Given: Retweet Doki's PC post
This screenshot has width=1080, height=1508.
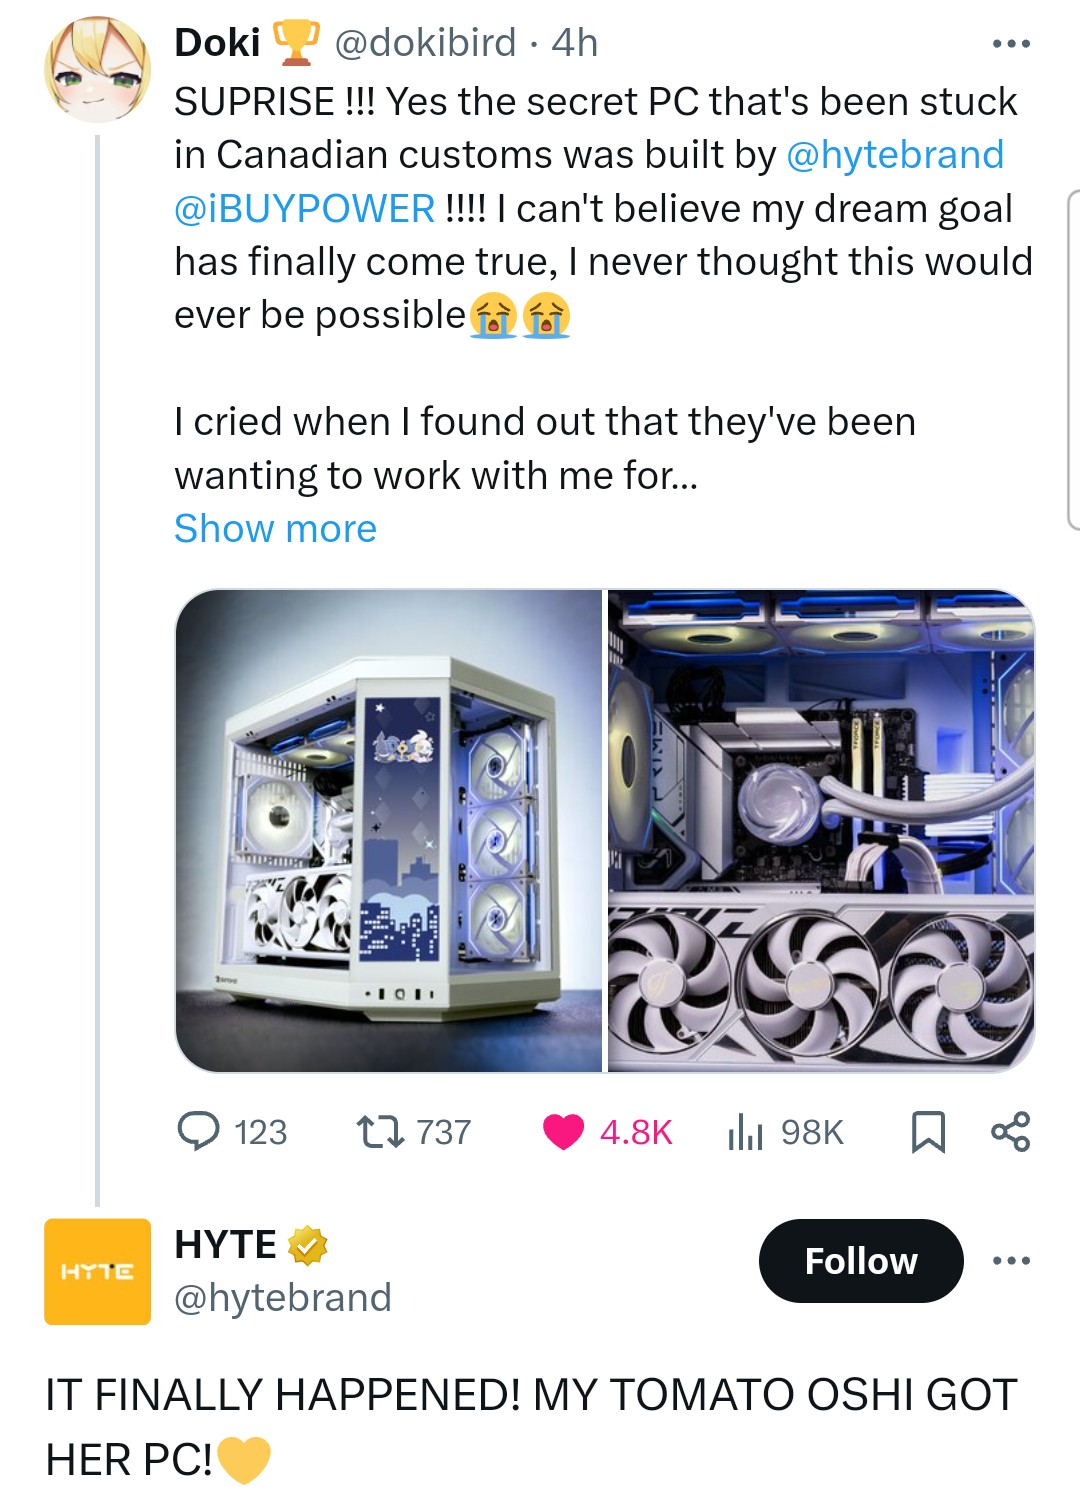Looking at the screenshot, I should [381, 1132].
